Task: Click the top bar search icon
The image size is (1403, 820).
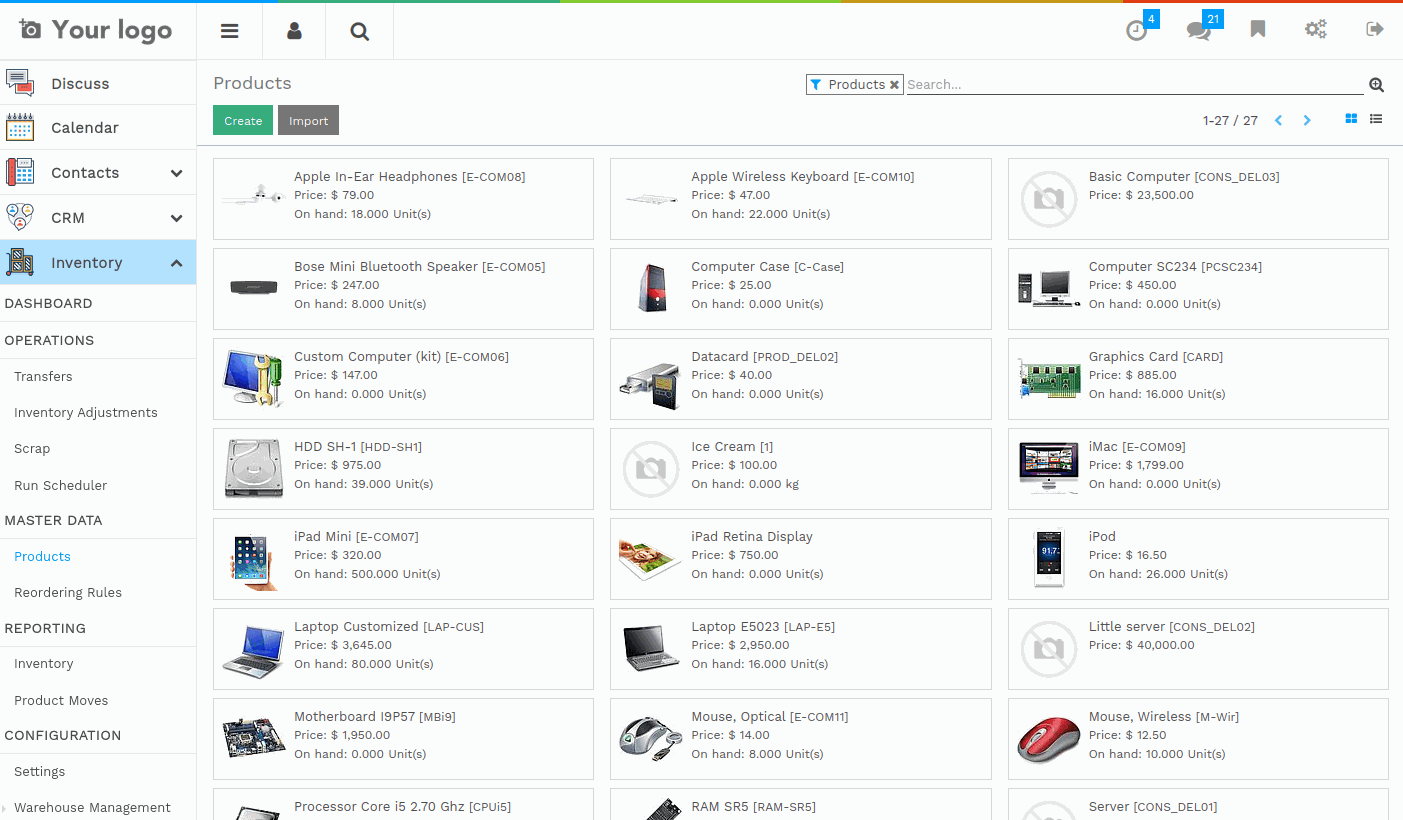Action: [360, 31]
